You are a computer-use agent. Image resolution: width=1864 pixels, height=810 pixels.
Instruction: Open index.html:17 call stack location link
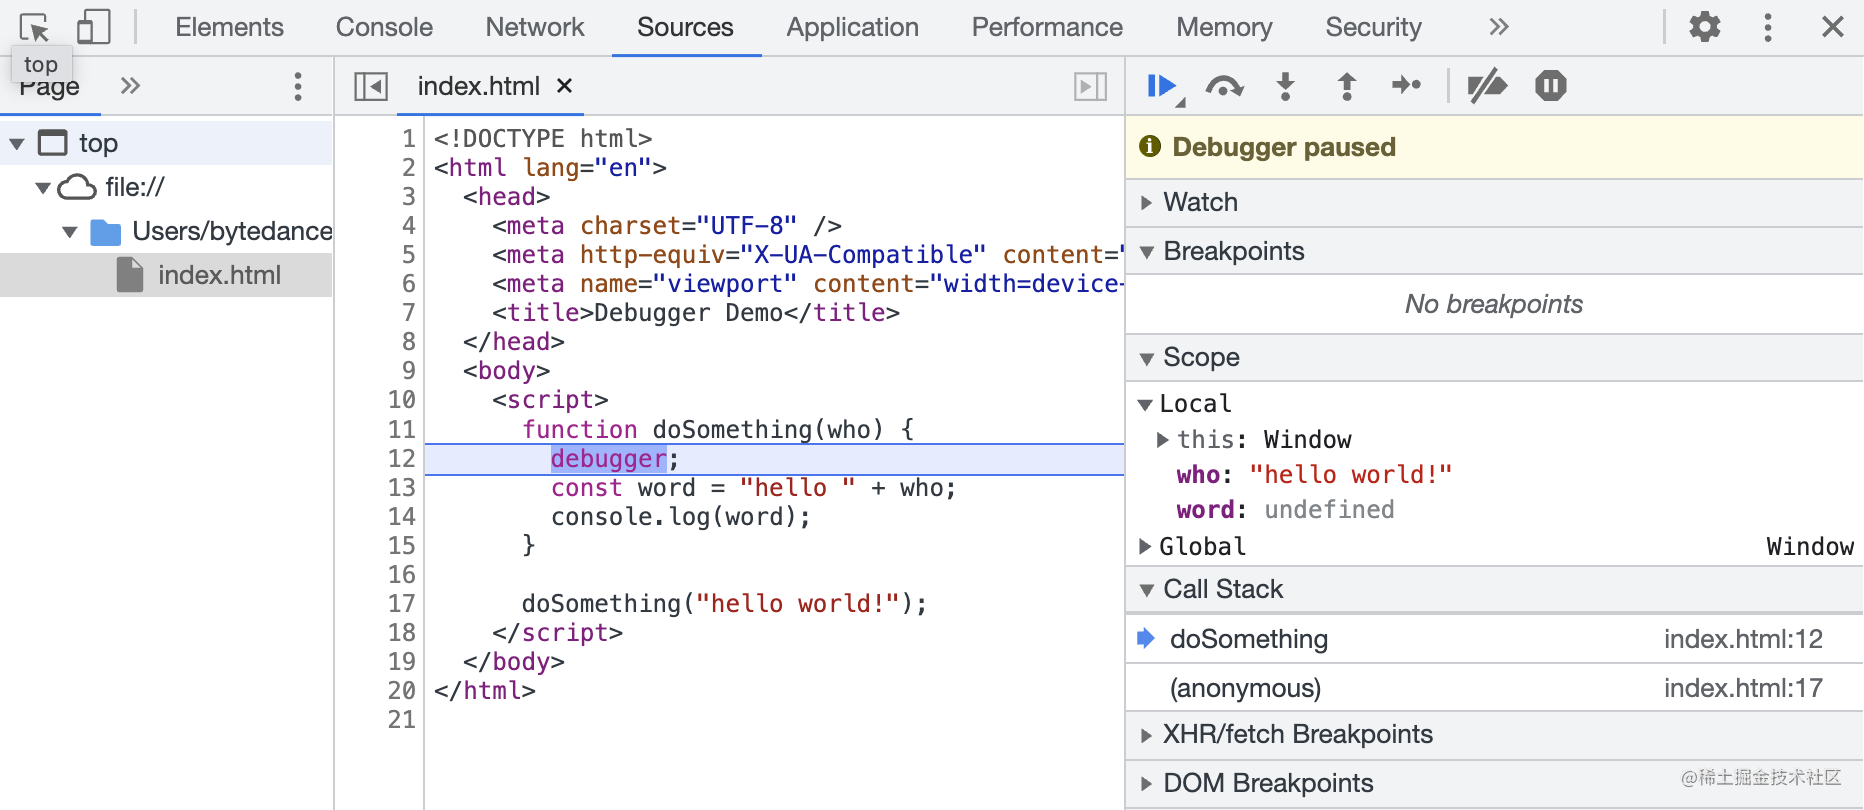point(1743,688)
